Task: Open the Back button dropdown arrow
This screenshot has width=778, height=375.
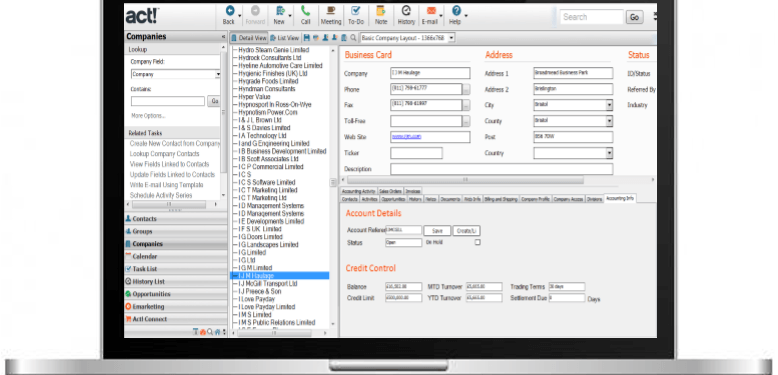Action: pos(240,16)
